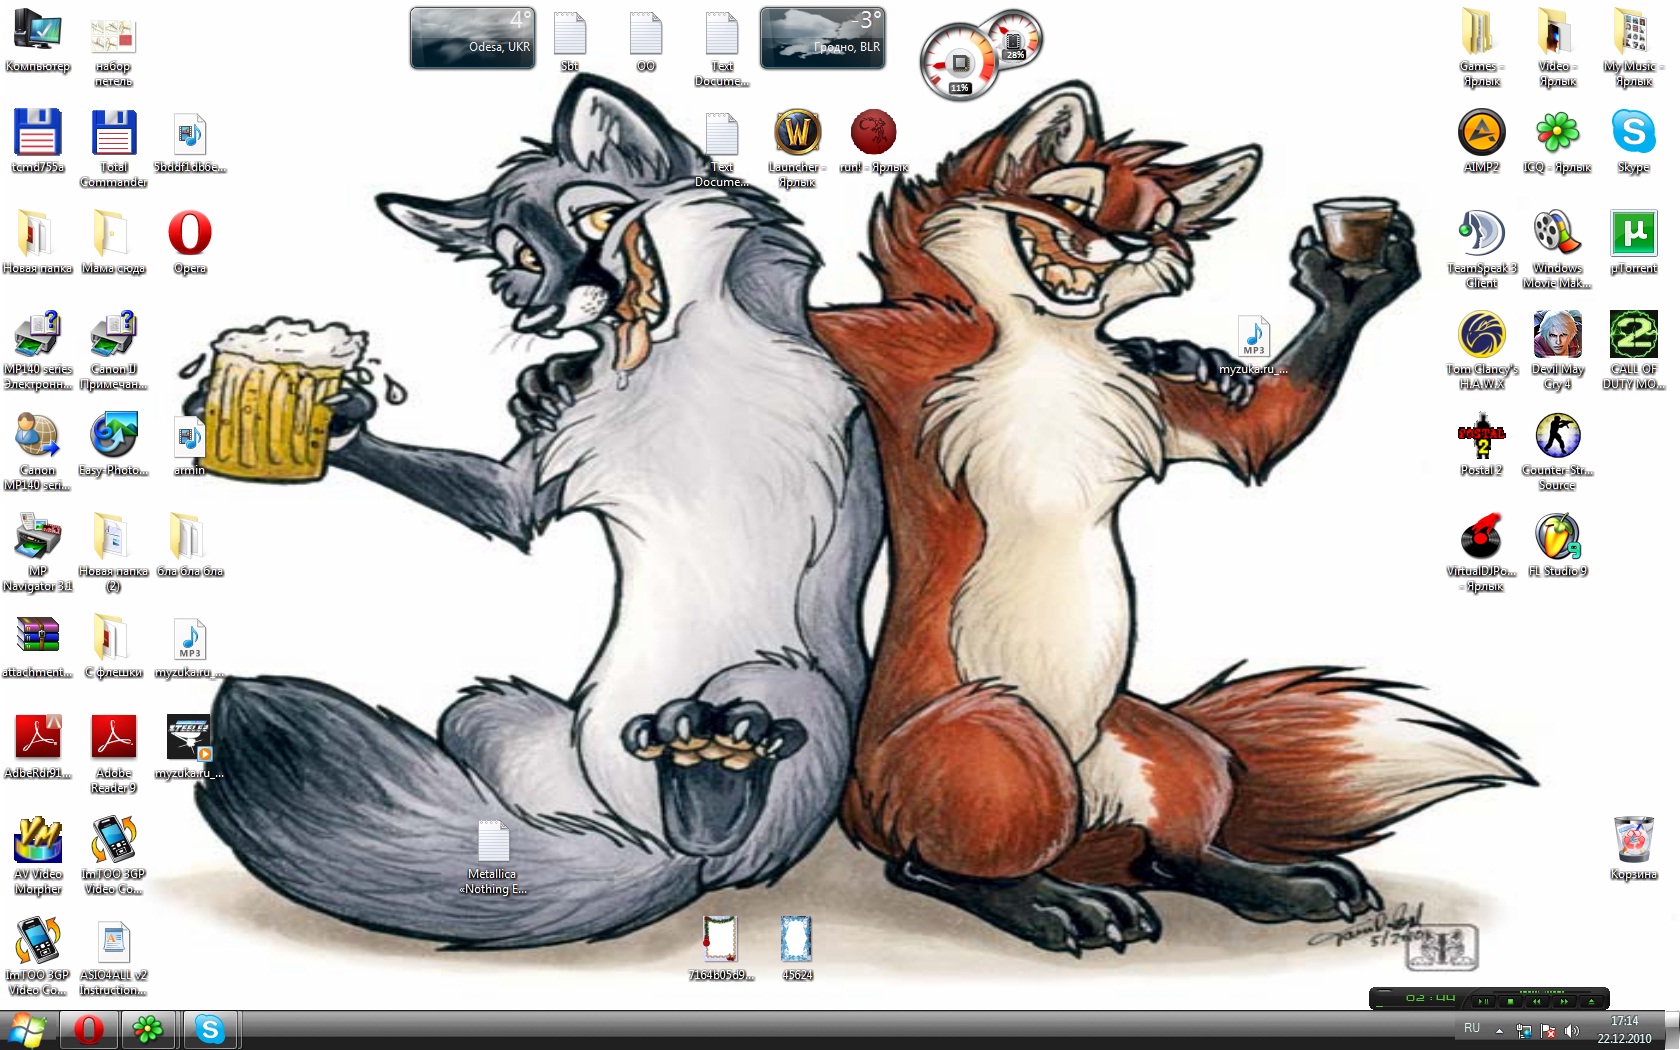This screenshot has height=1050, width=1680.
Task: Switch to Skype on the taskbar
Action: pos(209,1029)
